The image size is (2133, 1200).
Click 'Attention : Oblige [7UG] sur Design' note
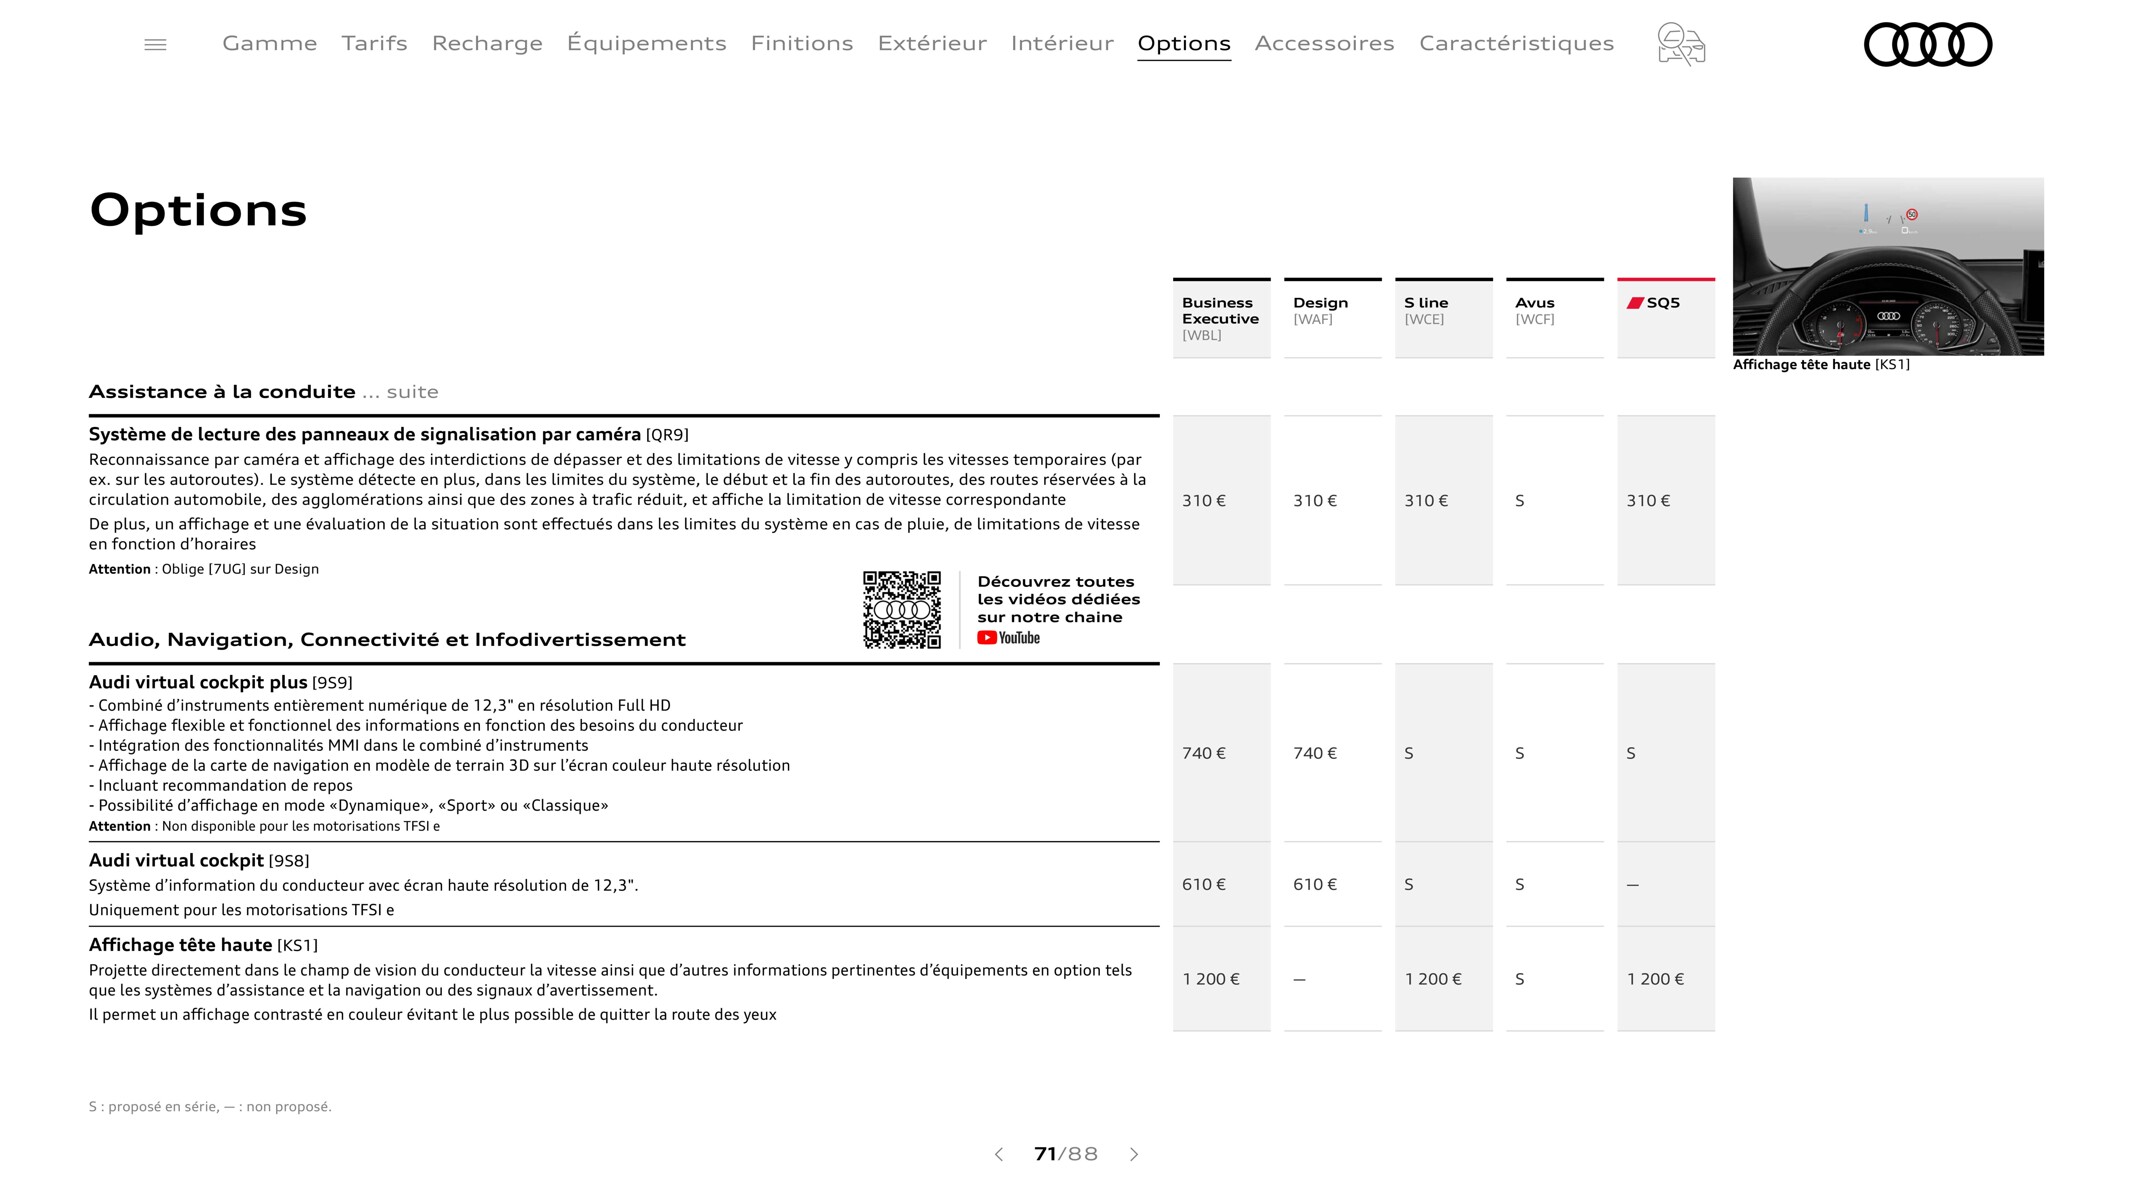point(204,569)
